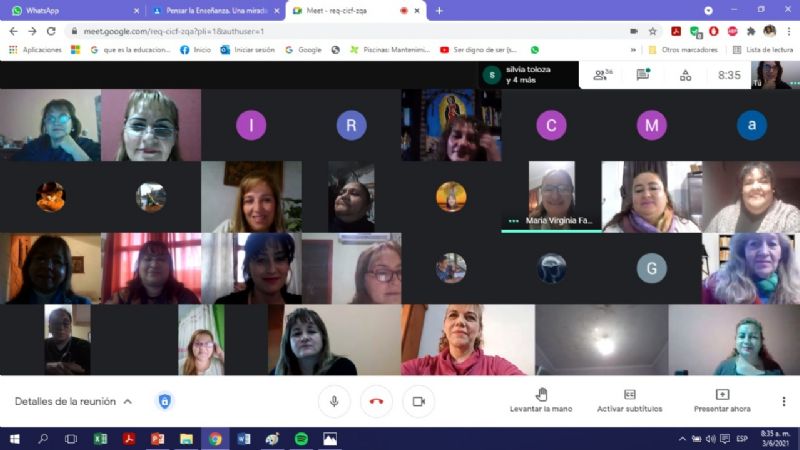Select the participant avatar with letter C
This screenshot has width=800, height=450.
[x=551, y=125]
